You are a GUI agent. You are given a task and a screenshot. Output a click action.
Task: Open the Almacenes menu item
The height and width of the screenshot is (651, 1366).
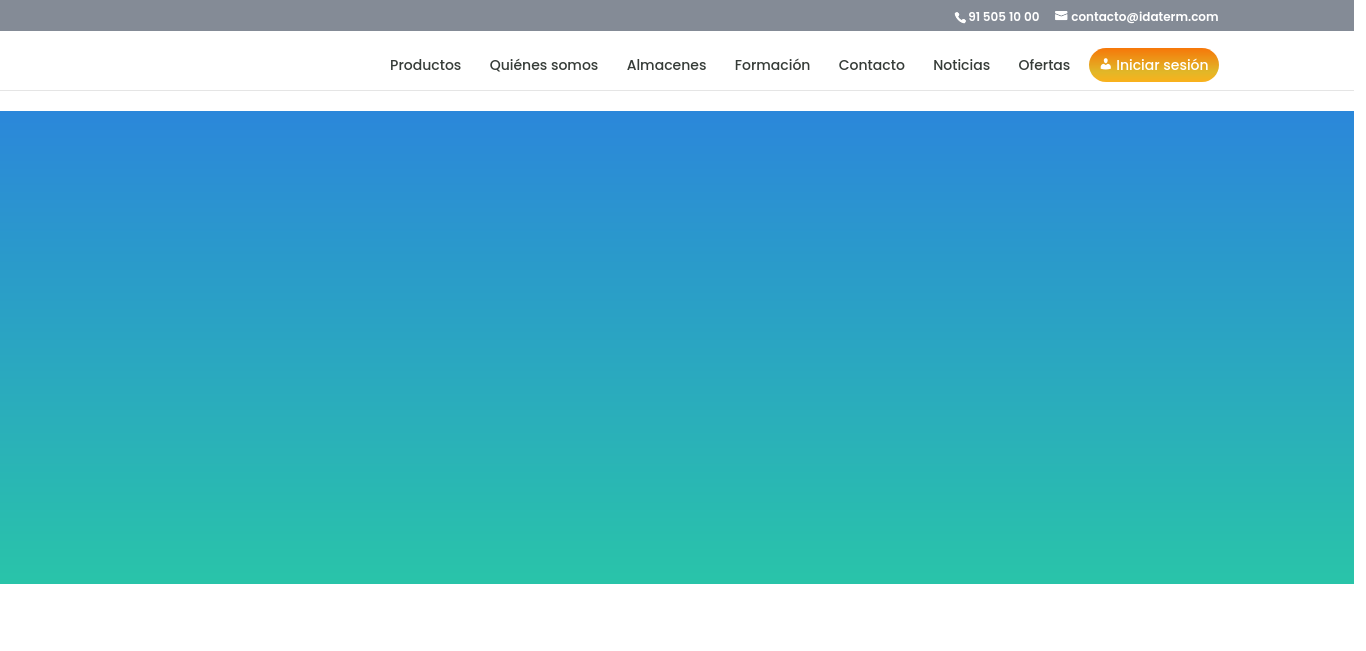click(x=666, y=65)
